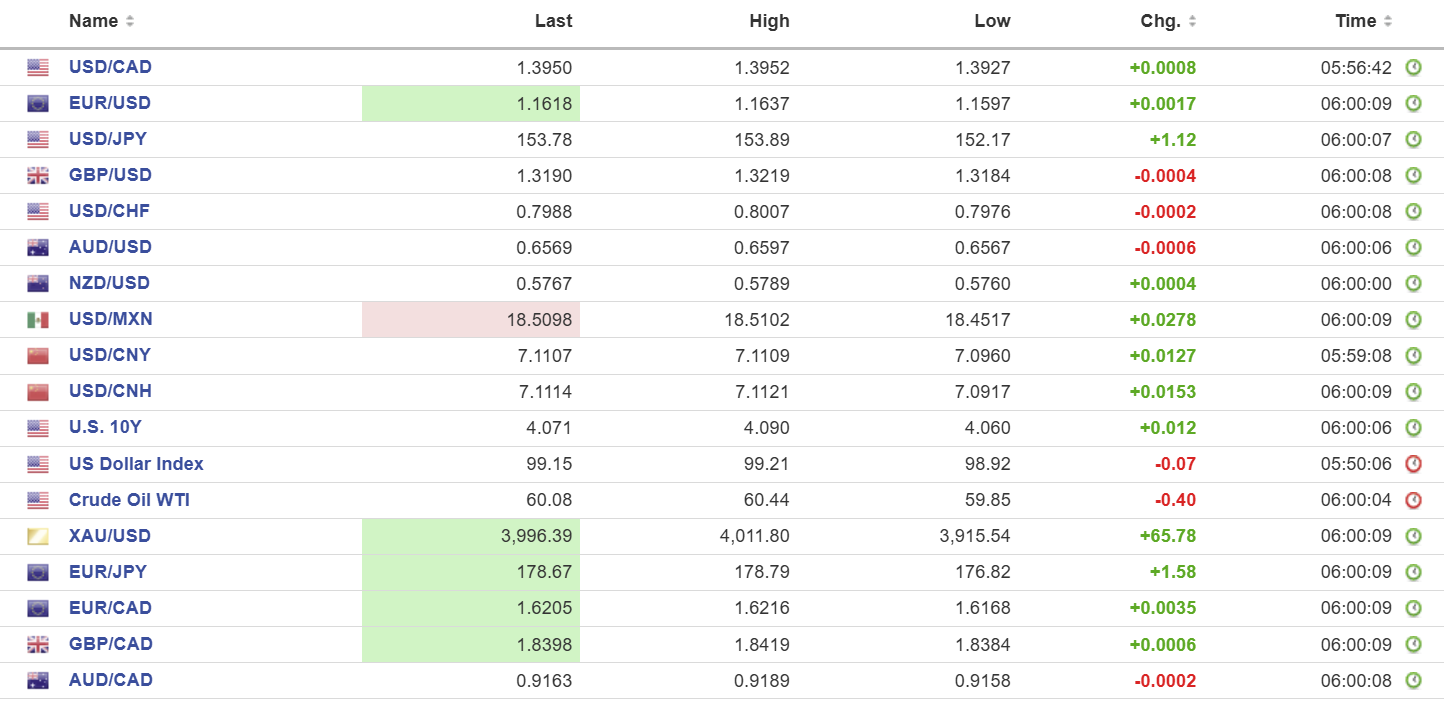Click the green clock icon in XAU/USD row
Viewport: 1444px width, 701px height.
[x=1413, y=536]
